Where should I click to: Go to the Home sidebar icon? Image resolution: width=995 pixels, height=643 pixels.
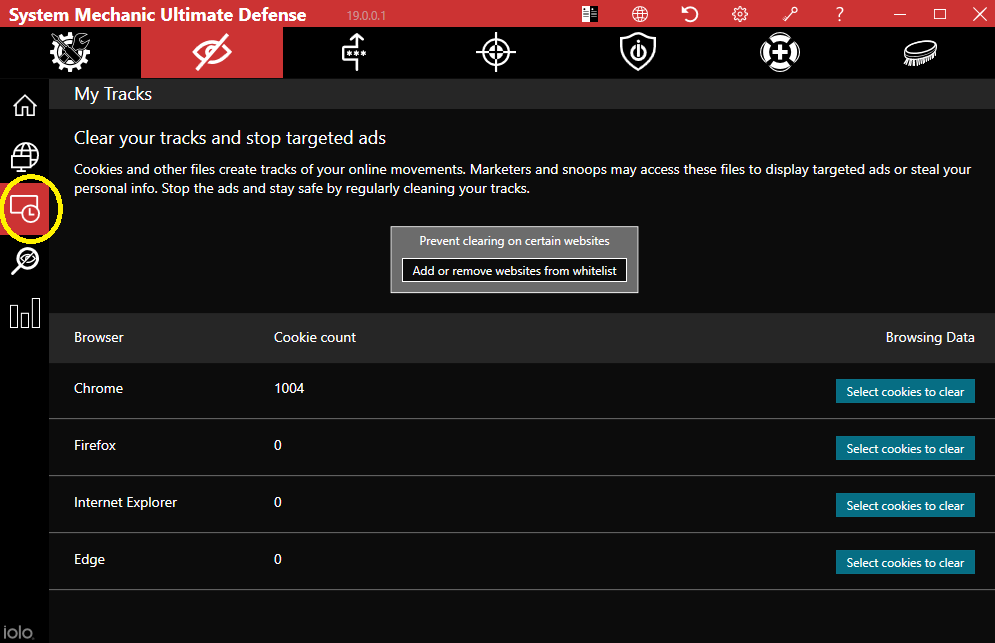pos(25,105)
